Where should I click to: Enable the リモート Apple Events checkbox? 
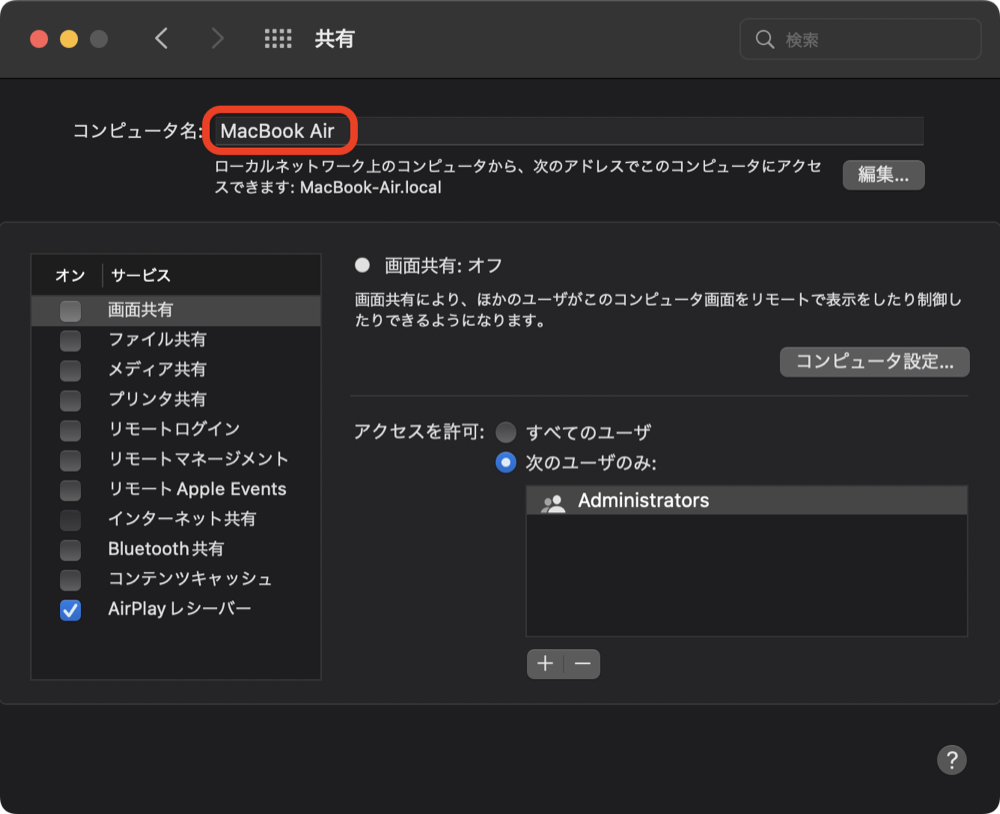click(70, 490)
